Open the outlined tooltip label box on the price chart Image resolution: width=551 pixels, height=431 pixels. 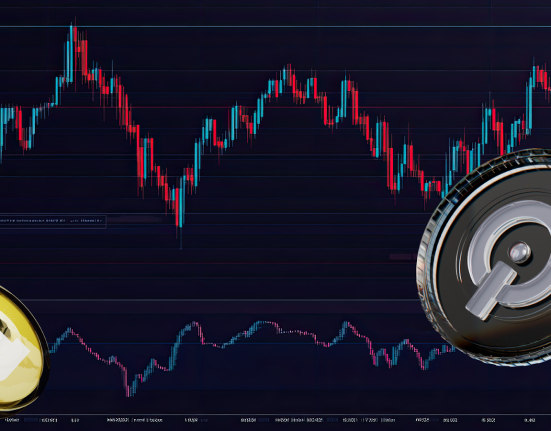coord(53,221)
